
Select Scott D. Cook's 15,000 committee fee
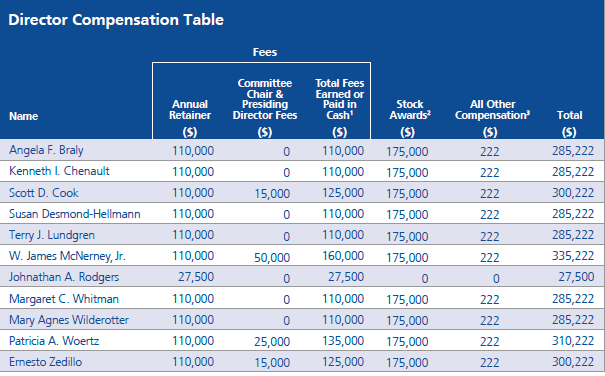(x=272, y=193)
